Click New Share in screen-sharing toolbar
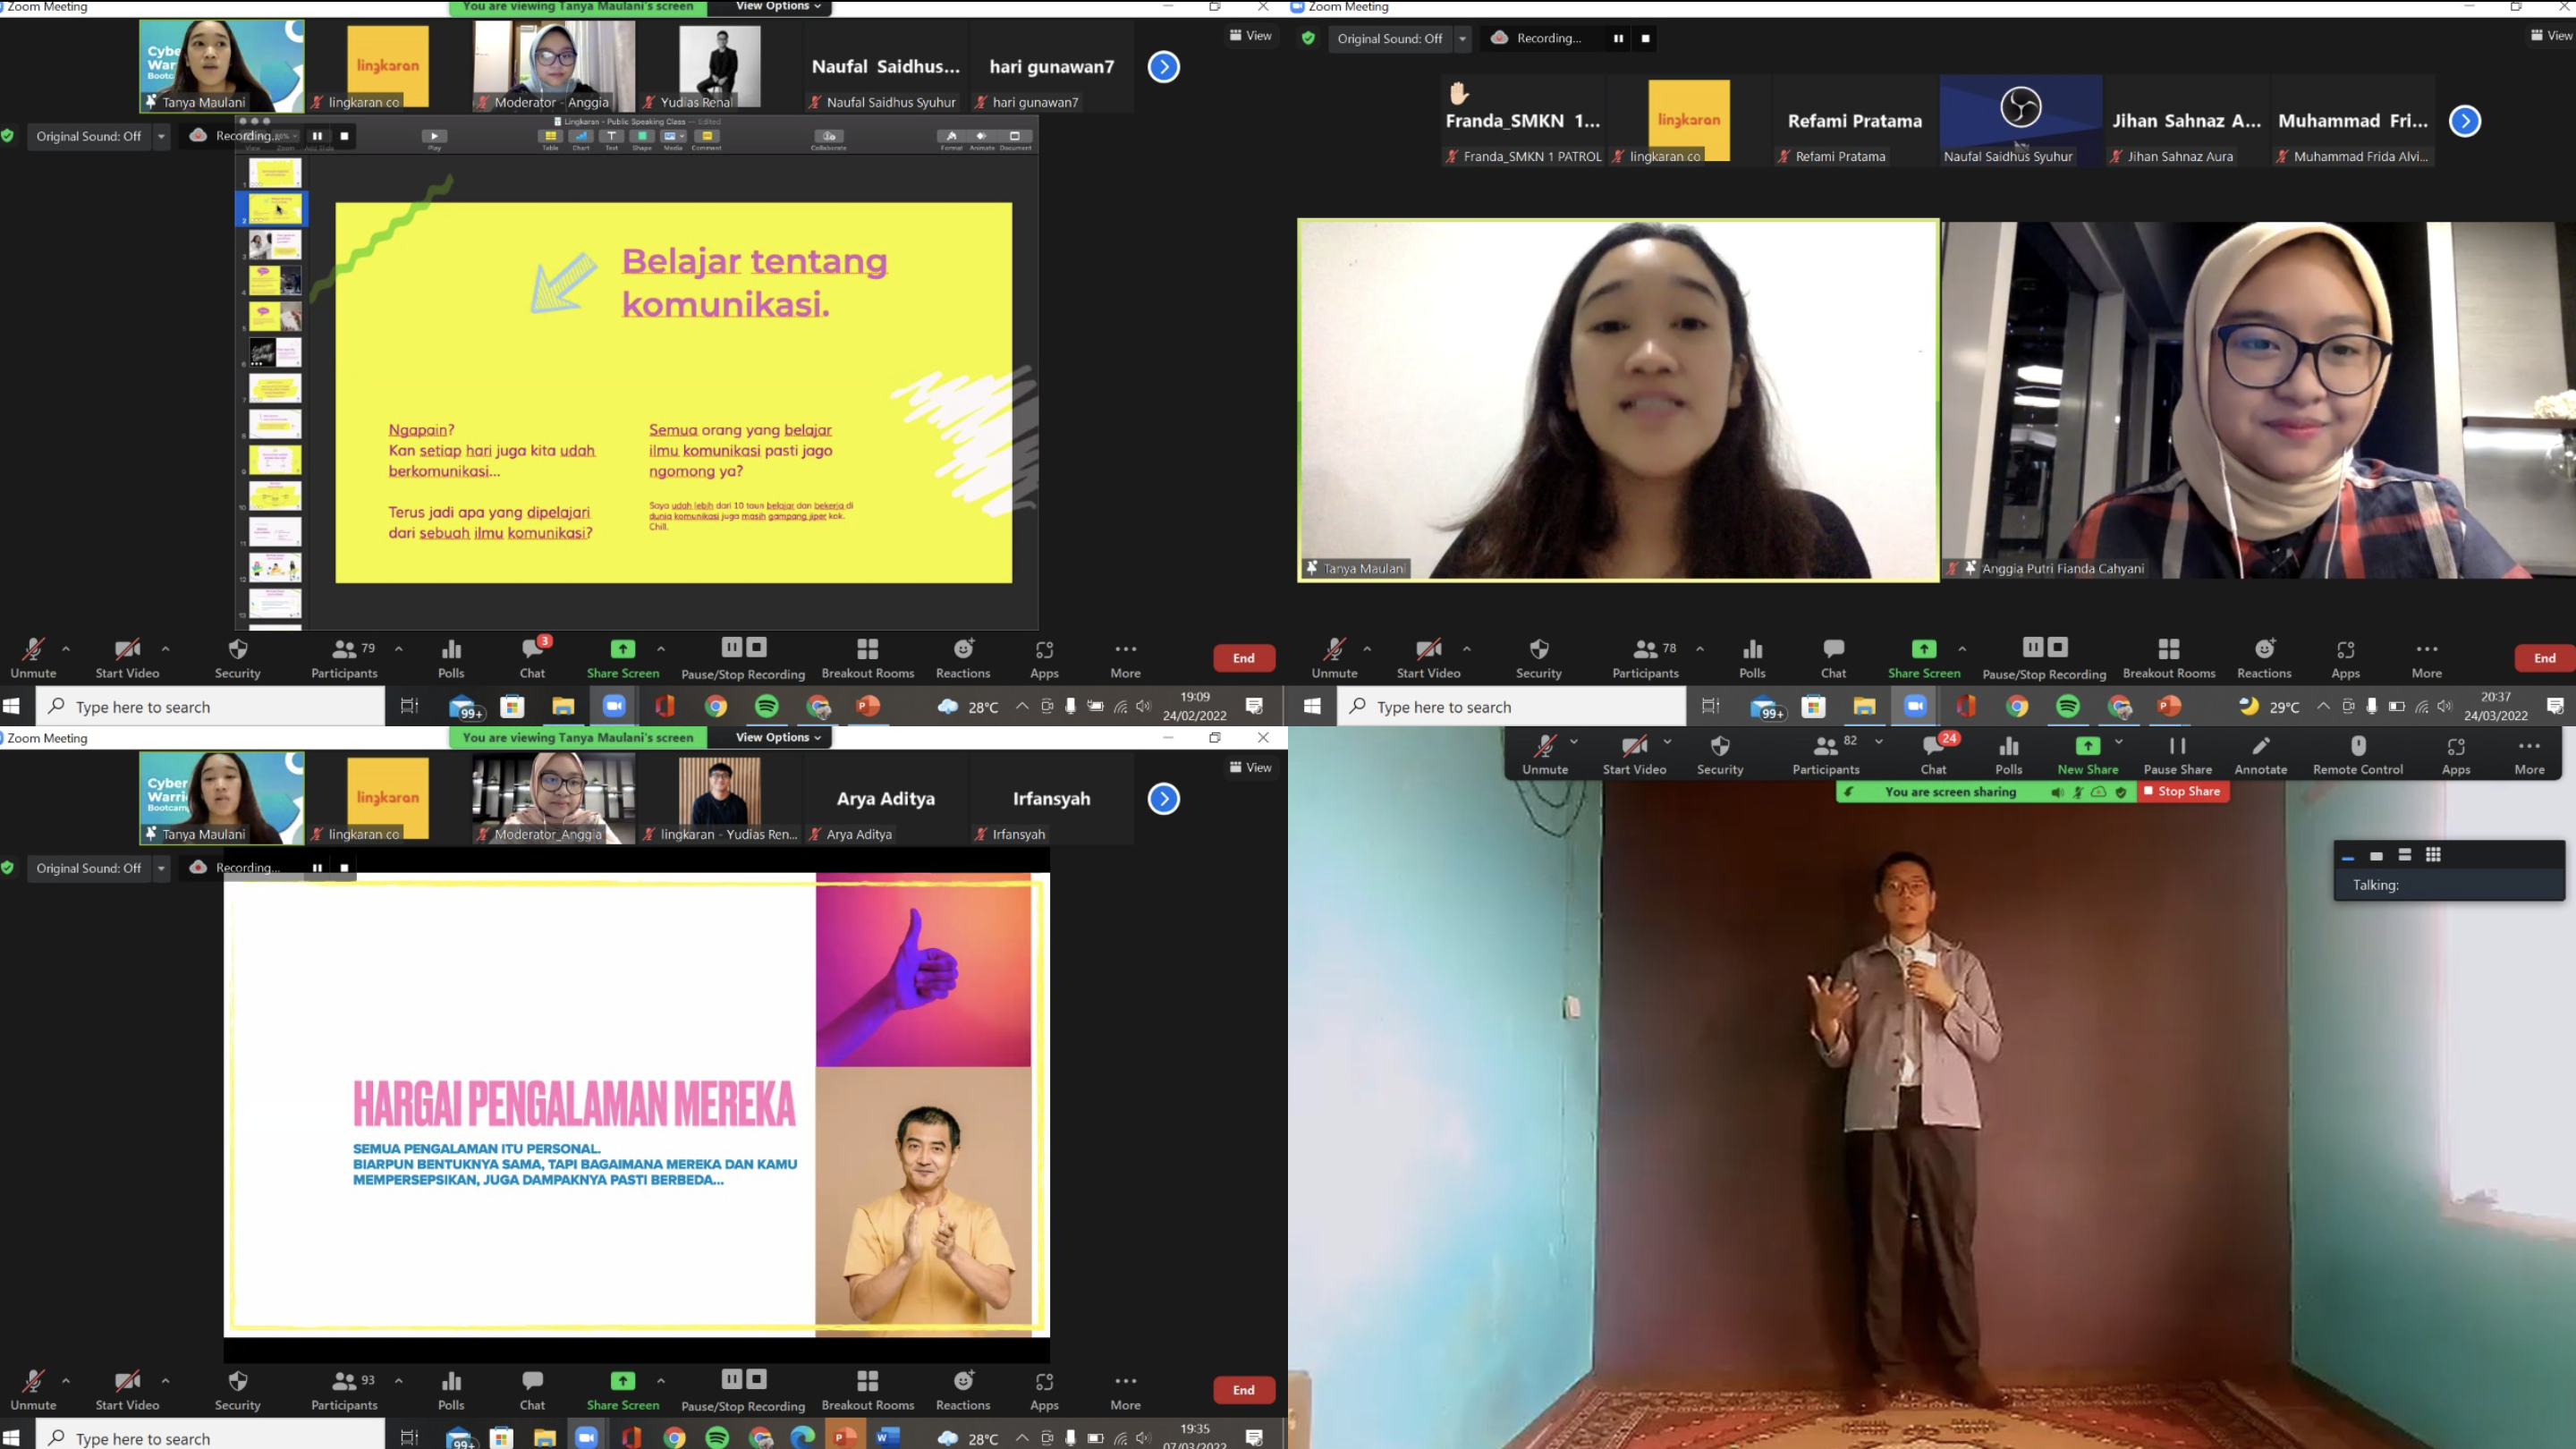 [2088, 755]
